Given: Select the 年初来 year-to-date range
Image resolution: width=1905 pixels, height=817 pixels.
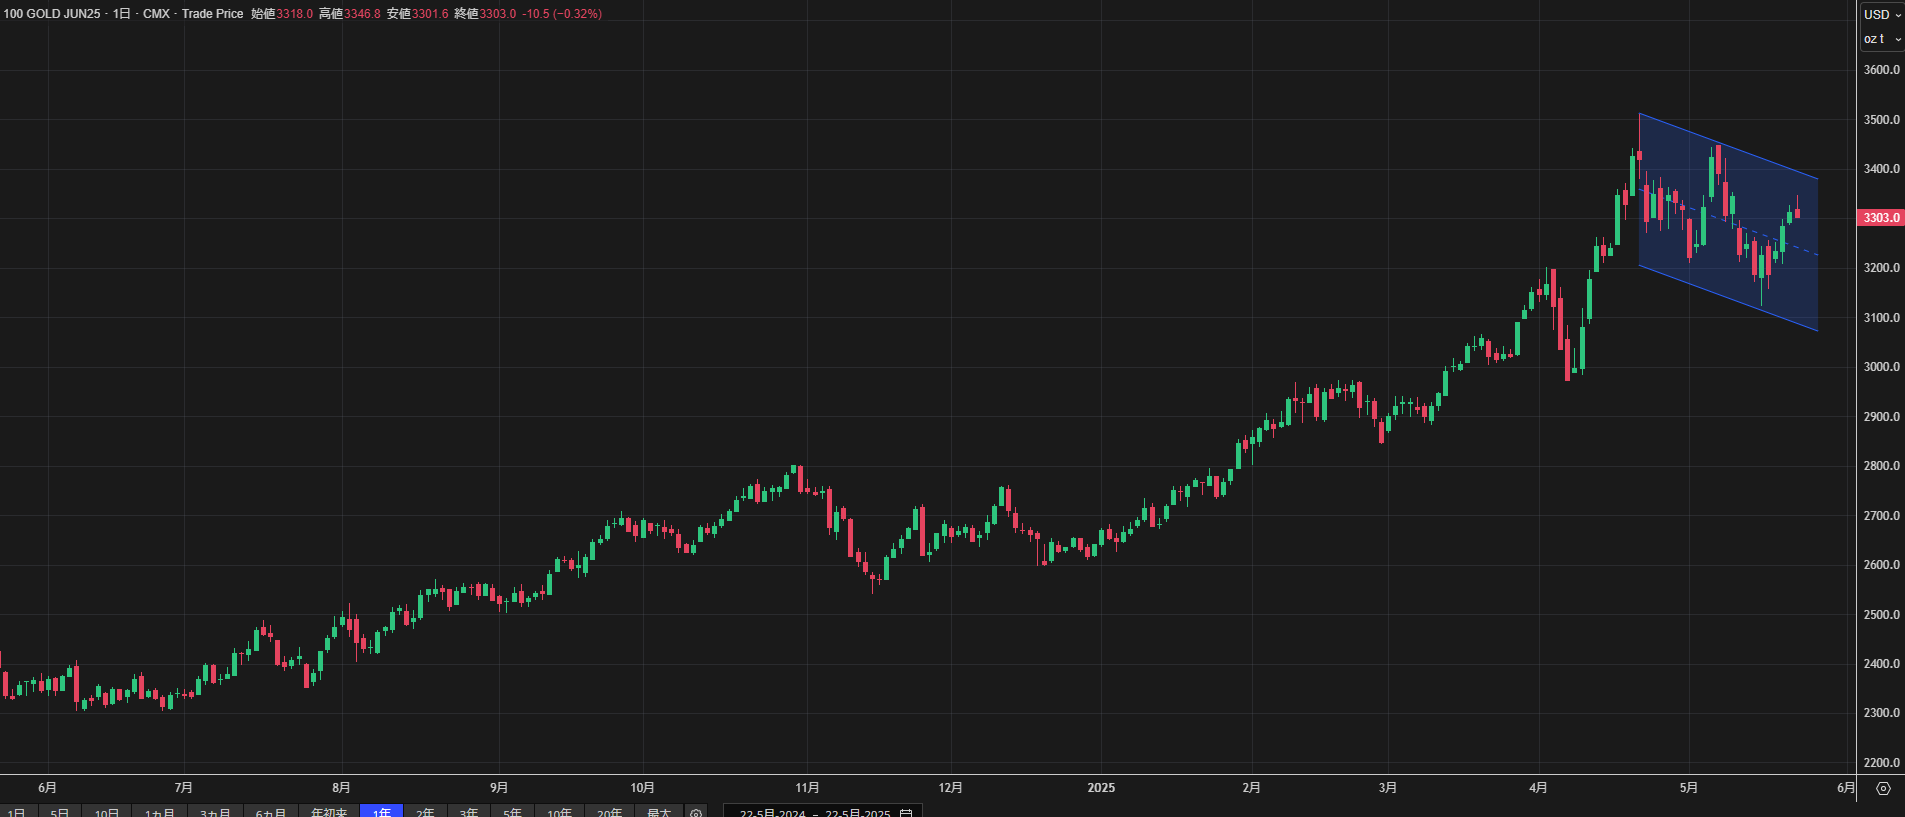Looking at the screenshot, I should [x=329, y=812].
